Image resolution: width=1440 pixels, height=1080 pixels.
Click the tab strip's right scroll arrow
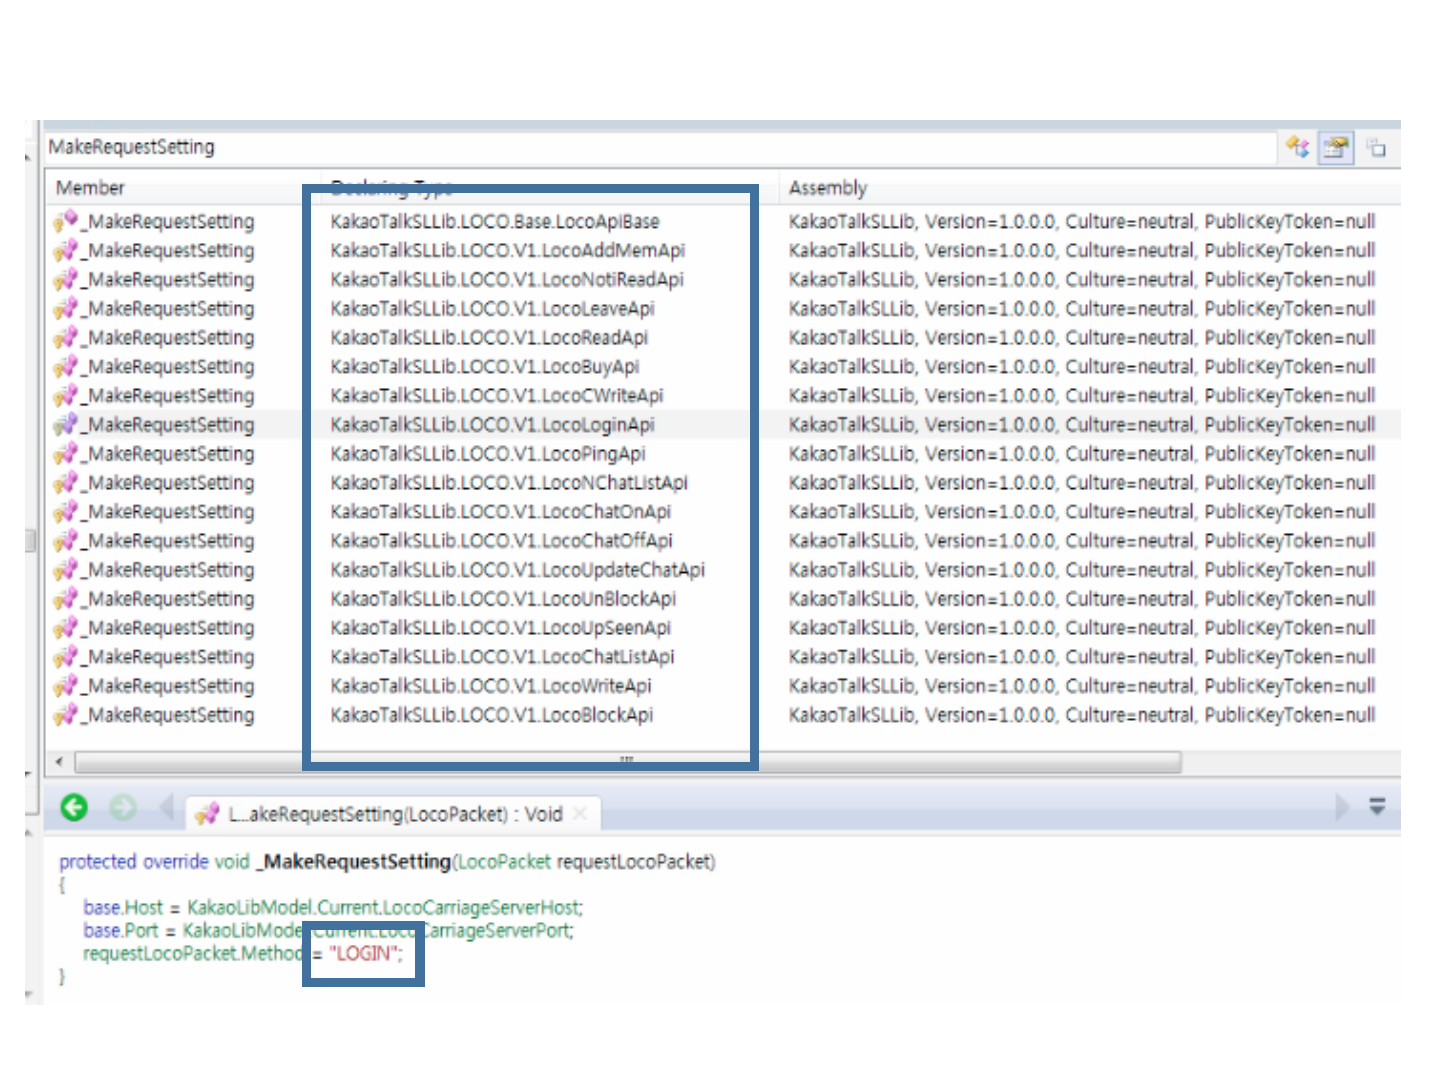1342,806
